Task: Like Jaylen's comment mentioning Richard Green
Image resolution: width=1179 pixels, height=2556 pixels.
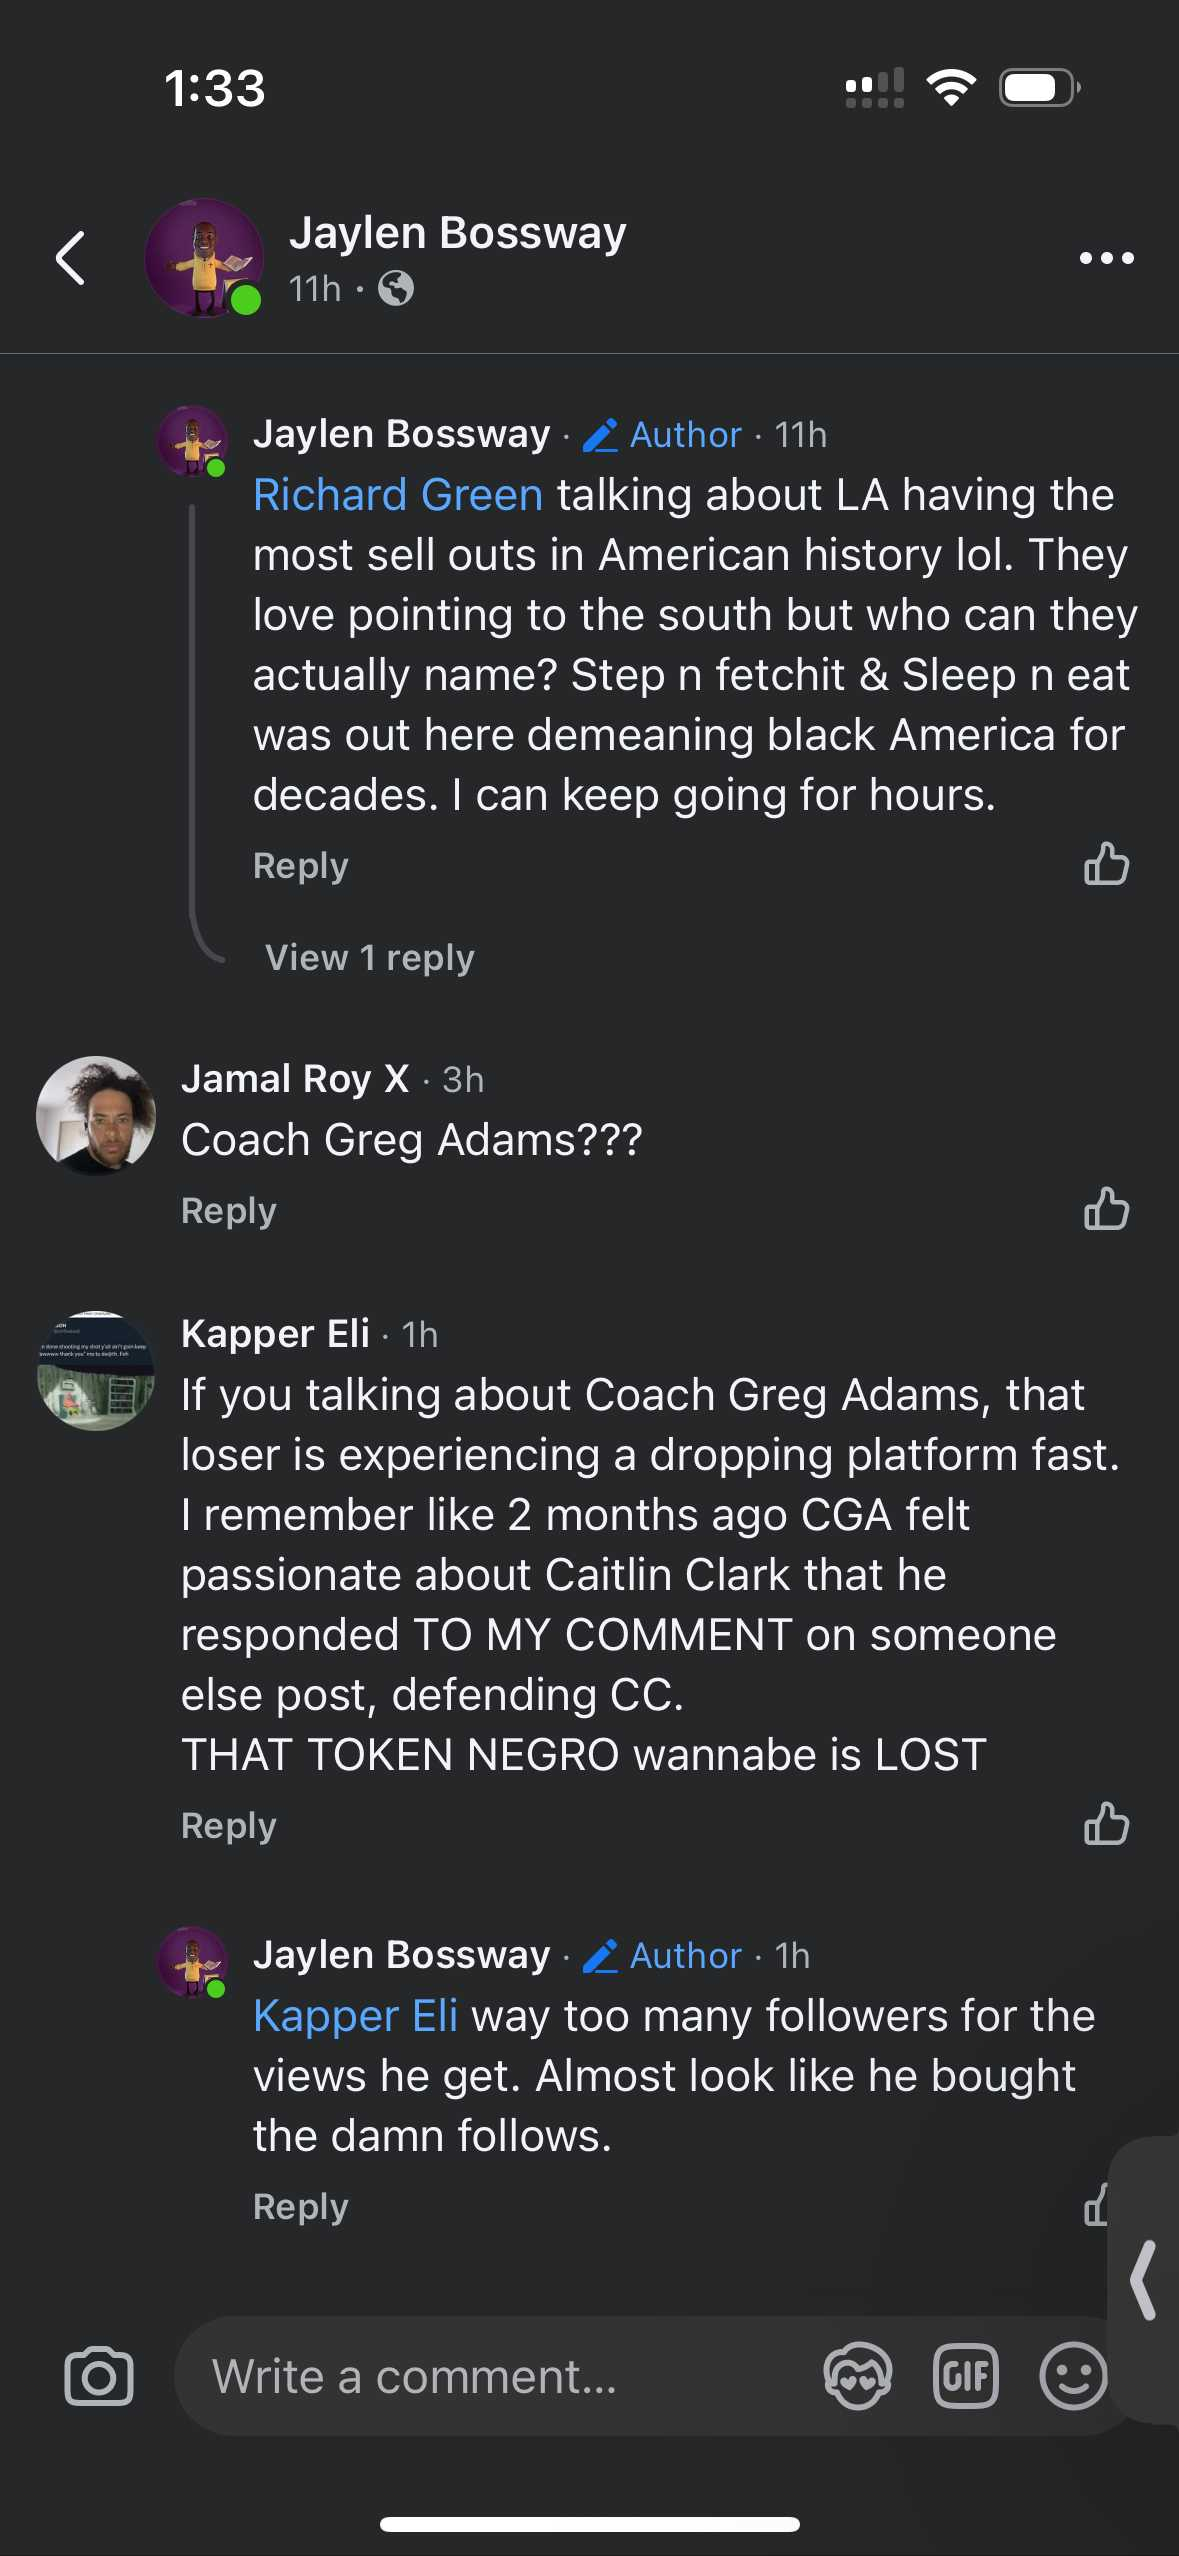Action: [x=1106, y=864]
